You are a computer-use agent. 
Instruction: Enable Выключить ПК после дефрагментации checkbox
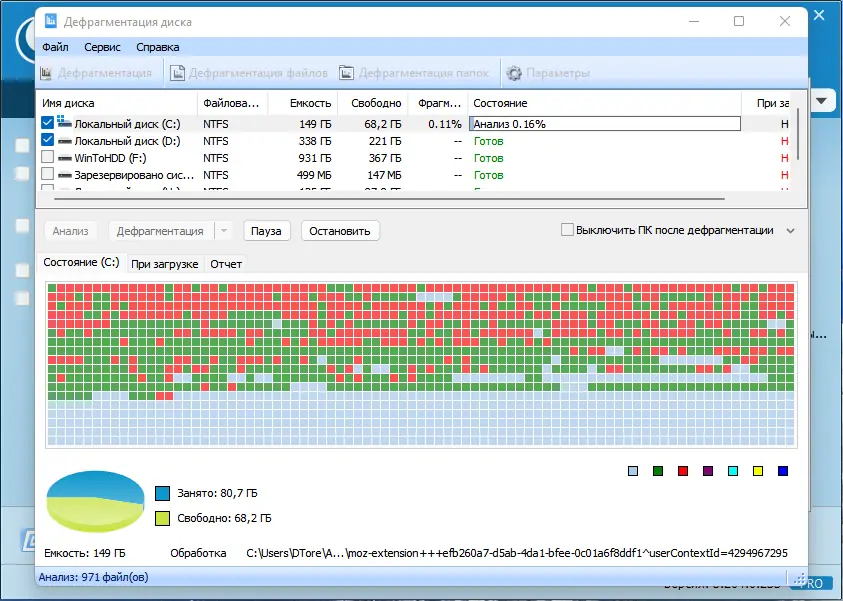coord(567,230)
